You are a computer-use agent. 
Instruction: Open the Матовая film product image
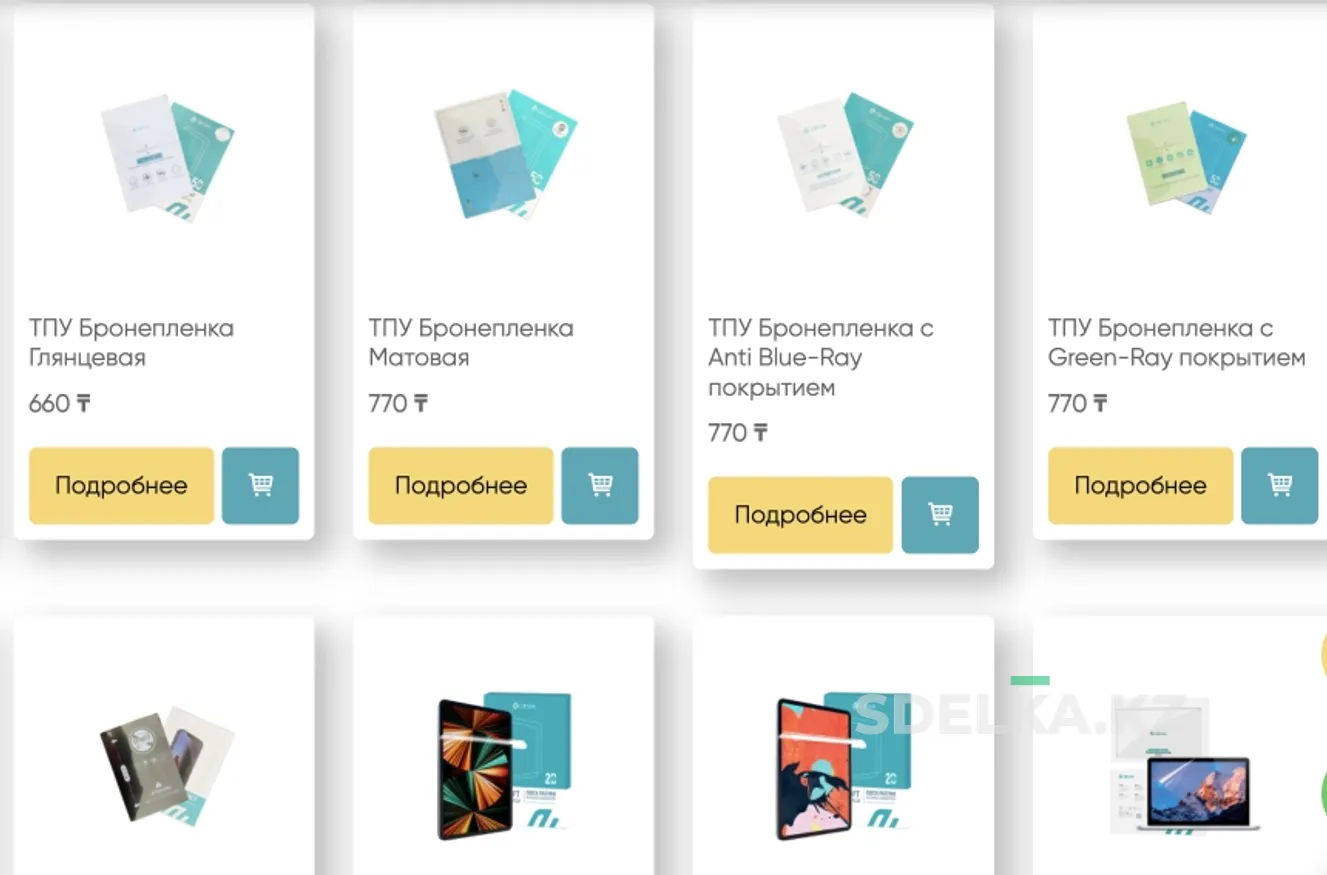pos(505,154)
